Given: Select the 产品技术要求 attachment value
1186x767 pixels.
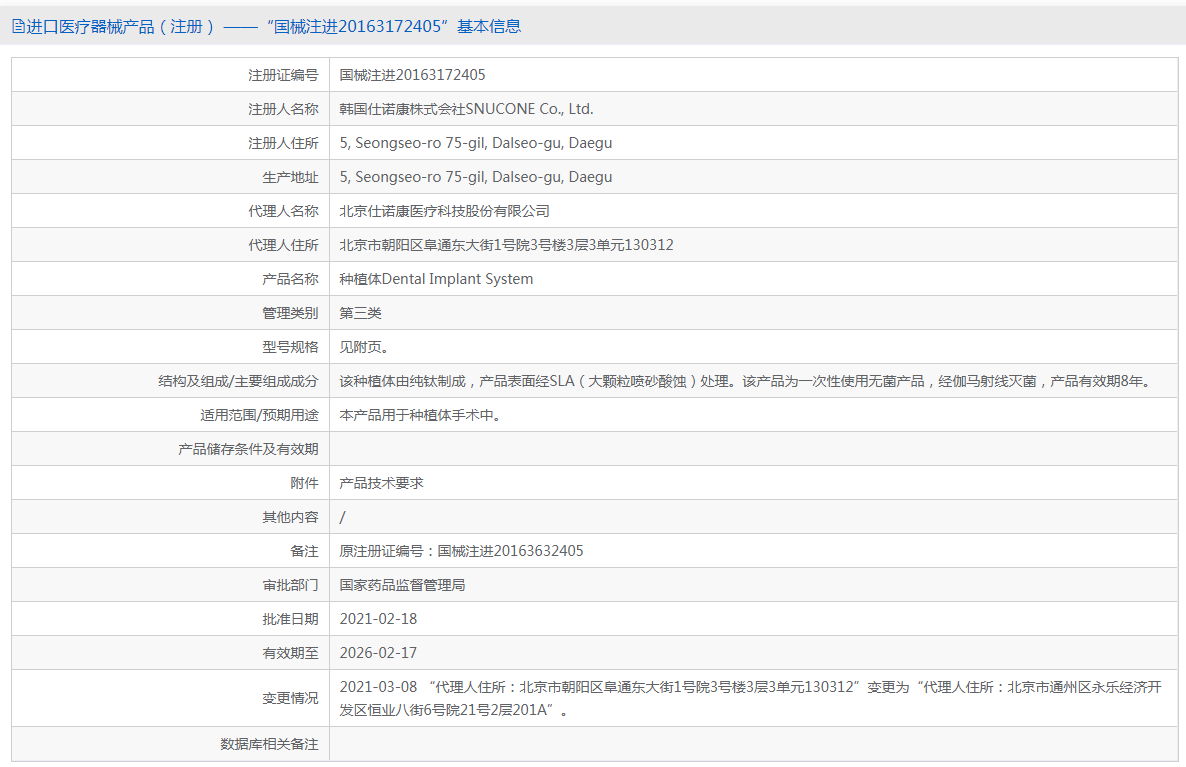Looking at the screenshot, I should 381,483.
